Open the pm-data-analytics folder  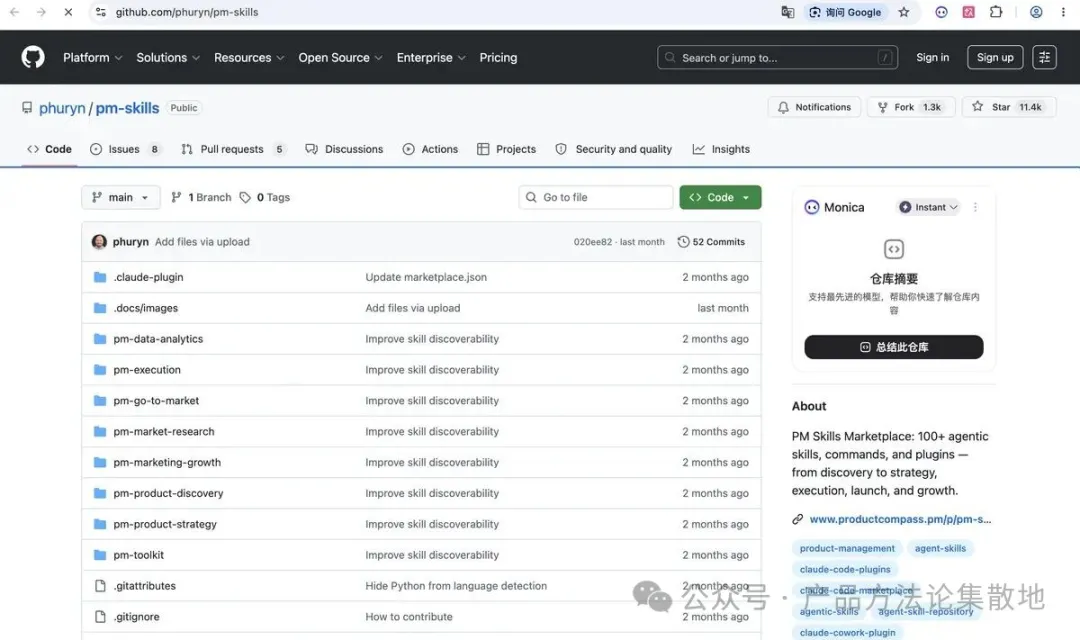click(x=158, y=339)
